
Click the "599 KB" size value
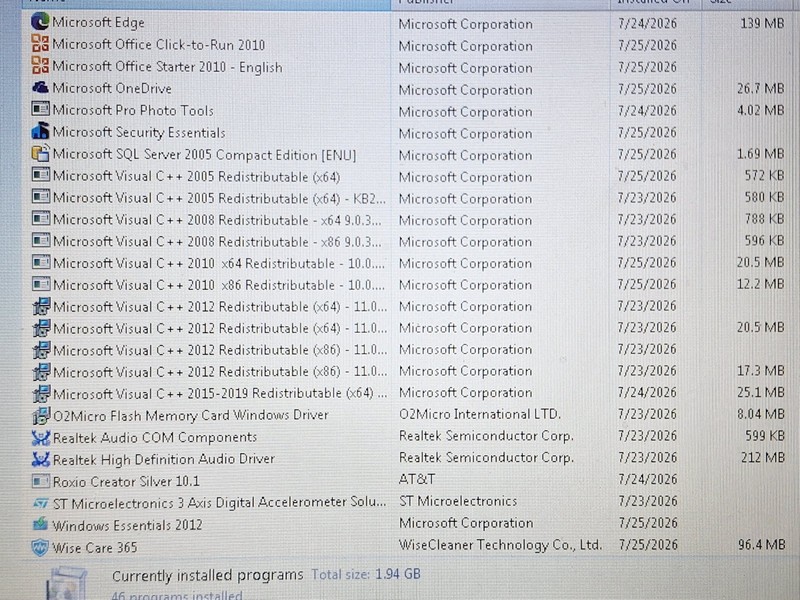click(764, 435)
